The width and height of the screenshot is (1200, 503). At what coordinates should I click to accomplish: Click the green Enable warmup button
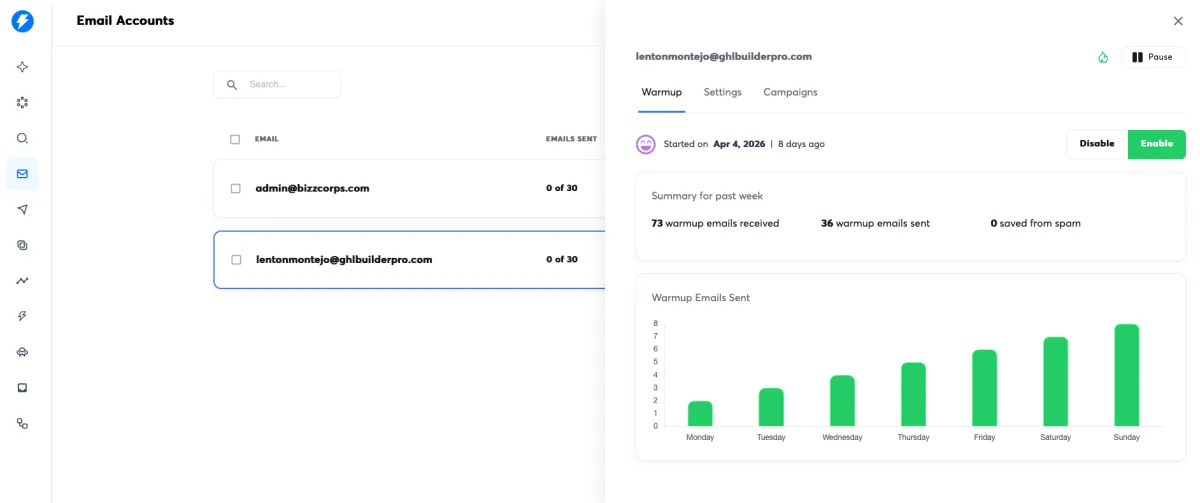click(x=1156, y=144)
